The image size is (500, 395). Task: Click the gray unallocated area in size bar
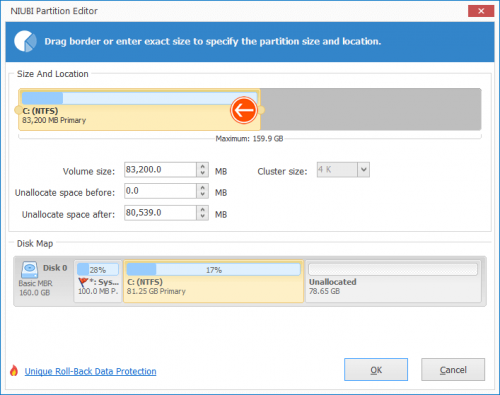click(x=371, y=109)
